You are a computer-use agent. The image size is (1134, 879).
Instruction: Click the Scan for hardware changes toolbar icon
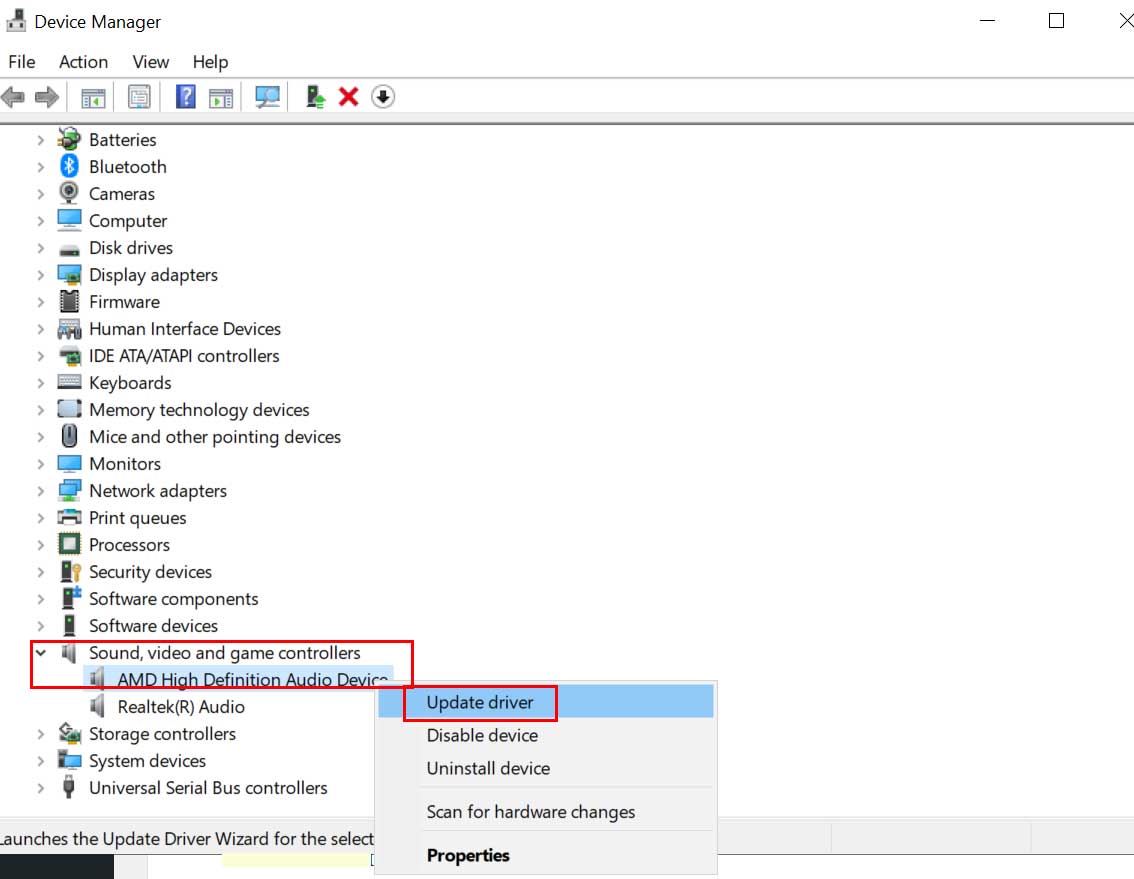[267, 97]
